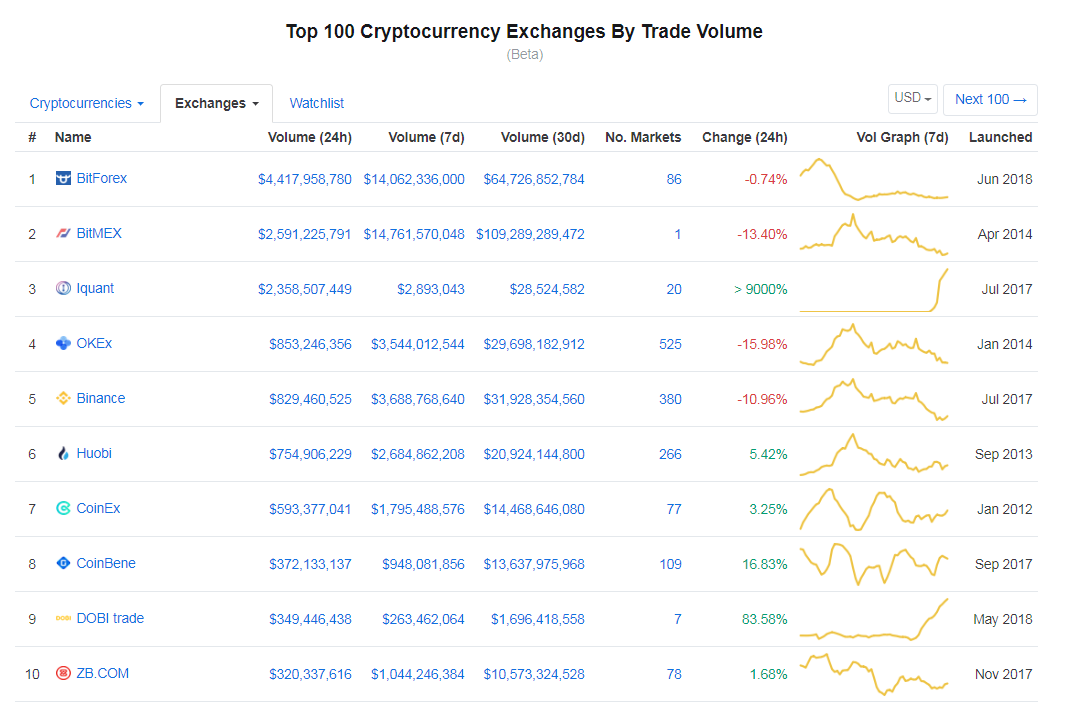Click DOBI trade 7-day volume graph

pyautogui.click(x=874, y=620)
